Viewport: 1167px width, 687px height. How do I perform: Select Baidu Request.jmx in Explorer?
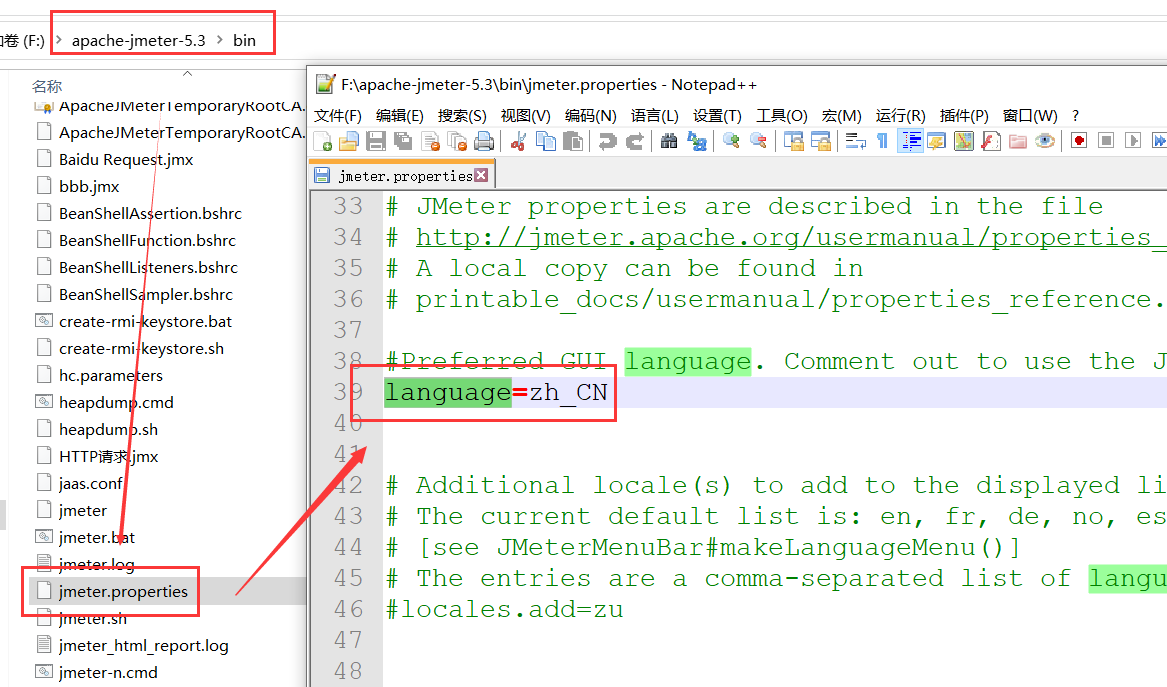(126, 159)
